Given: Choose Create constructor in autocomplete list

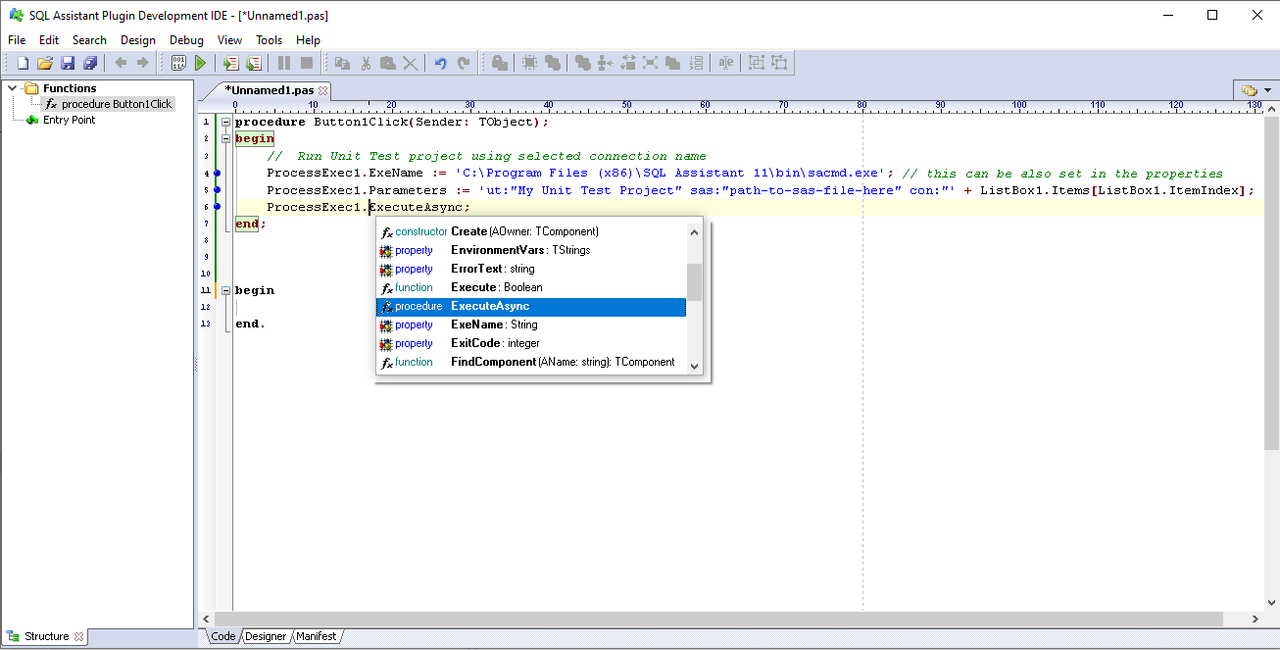Looking at the screenshot, I should point(531,231).
